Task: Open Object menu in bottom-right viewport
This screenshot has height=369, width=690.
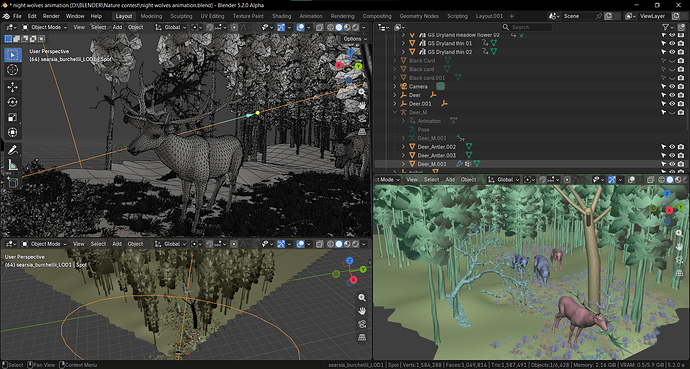Action: coord(468,179)
